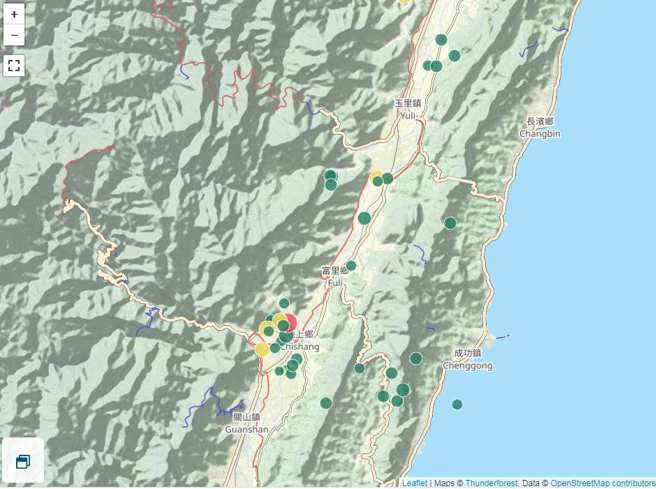656x489 pixels.
Task: Open the map layers control
Action: pos(22,461)
